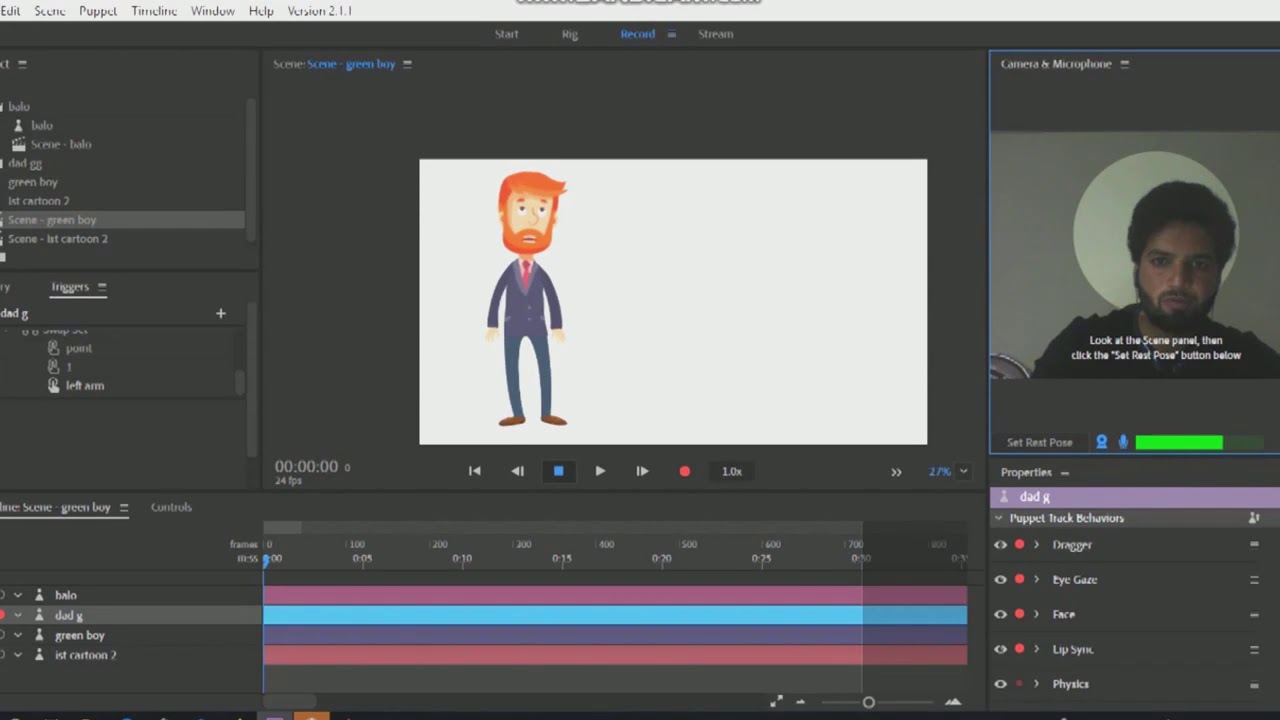Go to the scene start
The width and height of the screenshot is (1280, 720).
tap(474, 471)
